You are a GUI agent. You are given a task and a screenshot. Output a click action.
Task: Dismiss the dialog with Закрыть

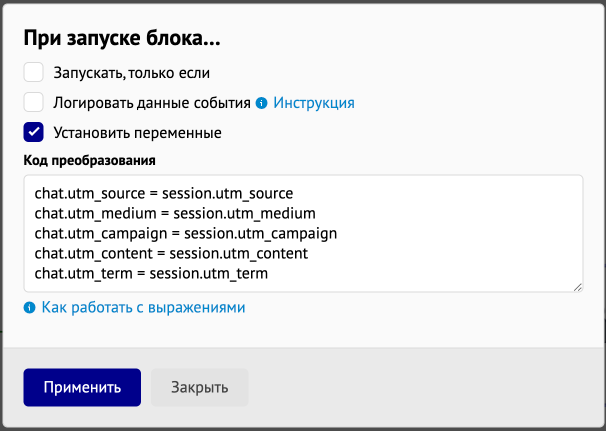[199, 387]
